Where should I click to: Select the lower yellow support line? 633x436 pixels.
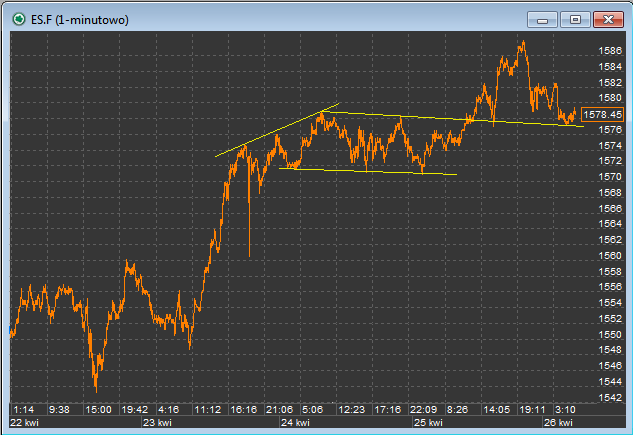pyautogui.click(x=368, y=171)
